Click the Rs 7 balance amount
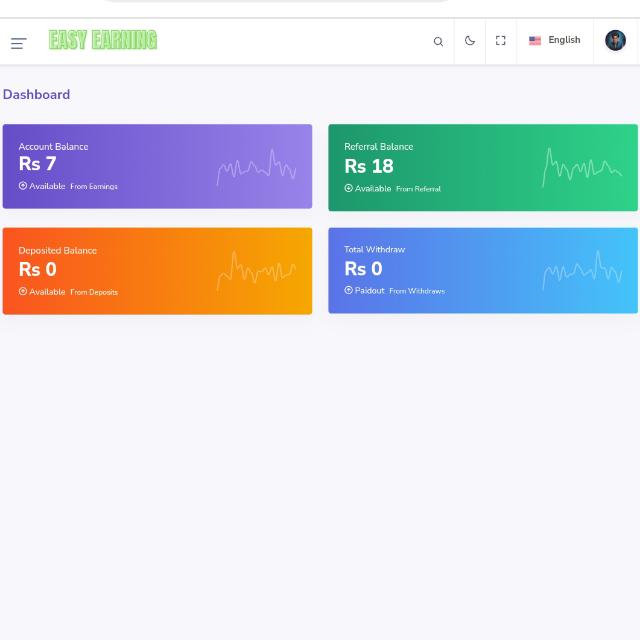640x640 pixels. click(x=38, y=164)
